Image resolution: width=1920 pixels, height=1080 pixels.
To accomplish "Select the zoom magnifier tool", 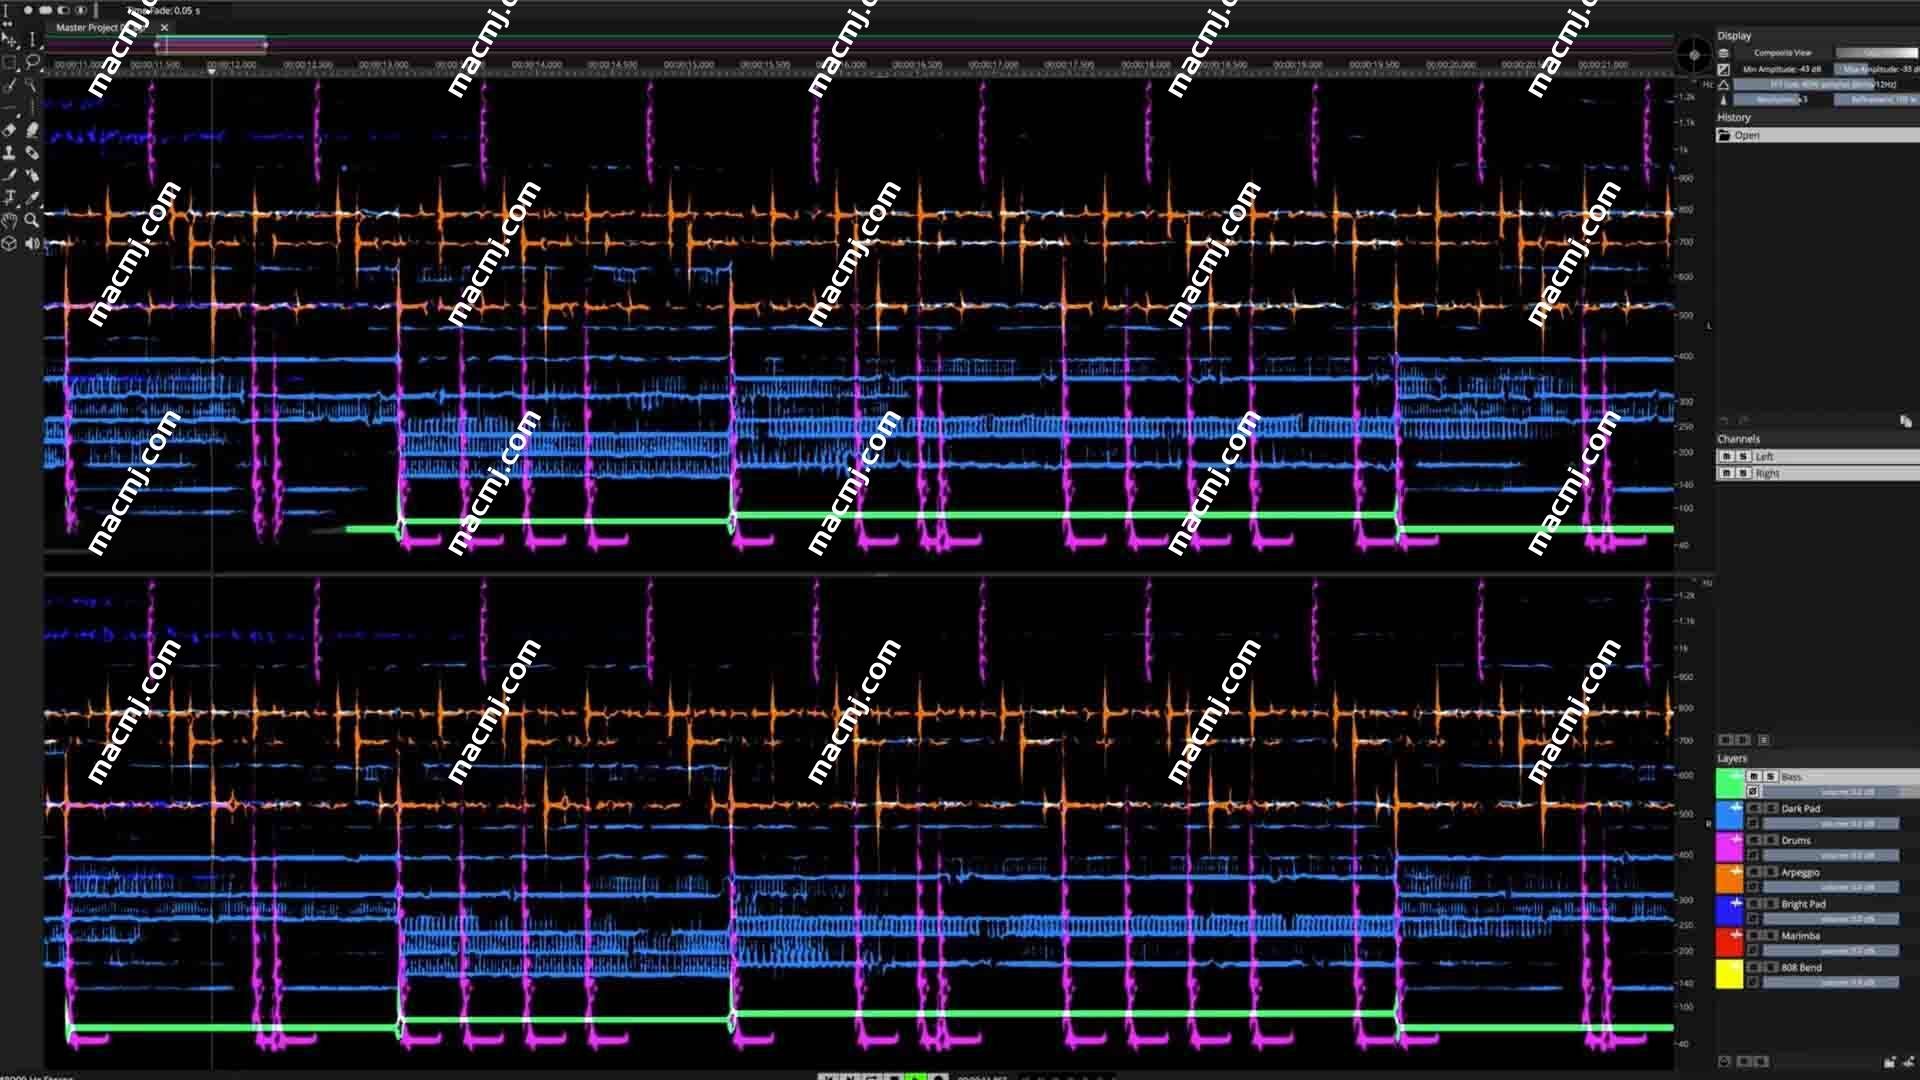I will coord(32,220).
